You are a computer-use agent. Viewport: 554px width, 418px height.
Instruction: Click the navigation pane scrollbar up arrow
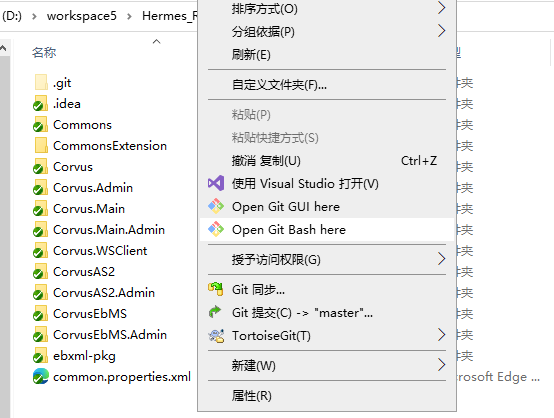(x=3, y=48)
